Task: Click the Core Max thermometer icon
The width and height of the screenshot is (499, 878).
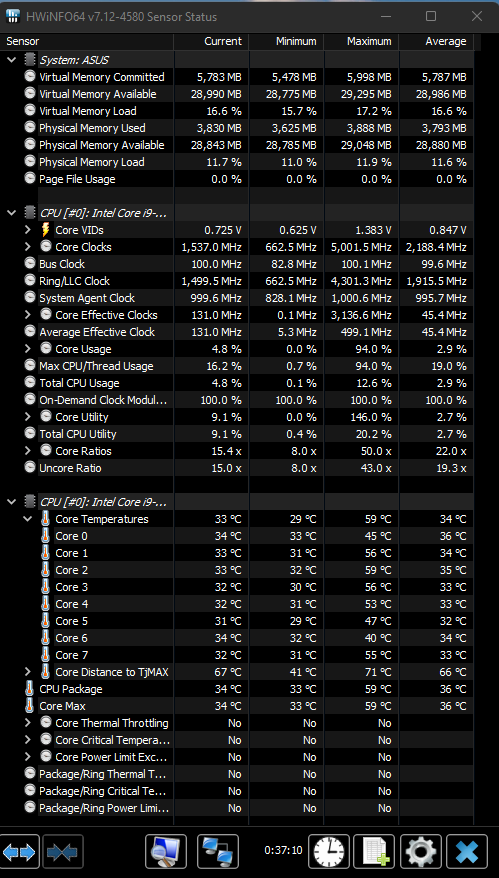Action: point(29,706)
